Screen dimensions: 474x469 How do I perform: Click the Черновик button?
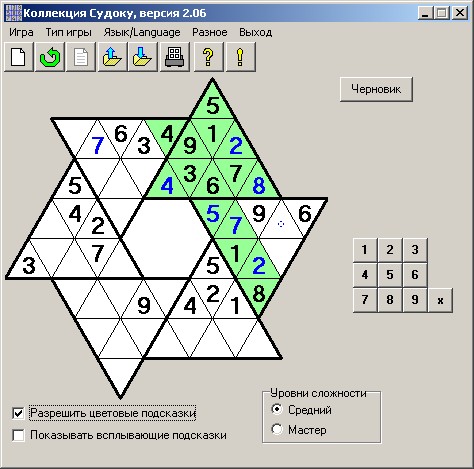[376, 89]
